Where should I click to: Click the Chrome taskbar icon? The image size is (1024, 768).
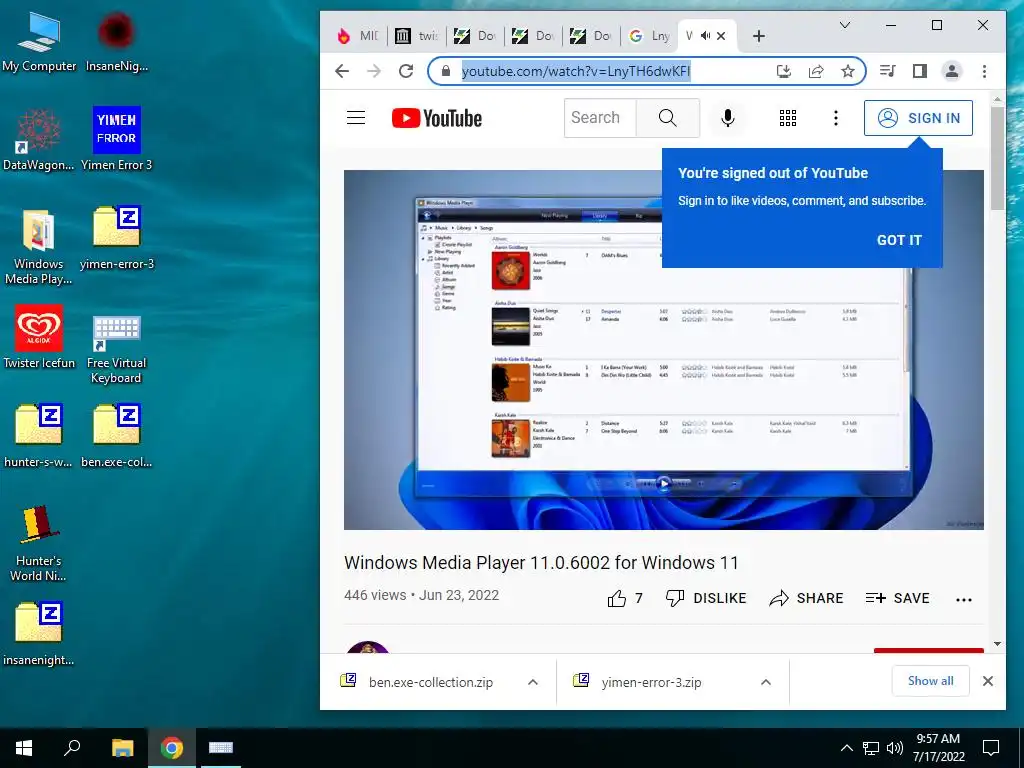click(172, 748)
